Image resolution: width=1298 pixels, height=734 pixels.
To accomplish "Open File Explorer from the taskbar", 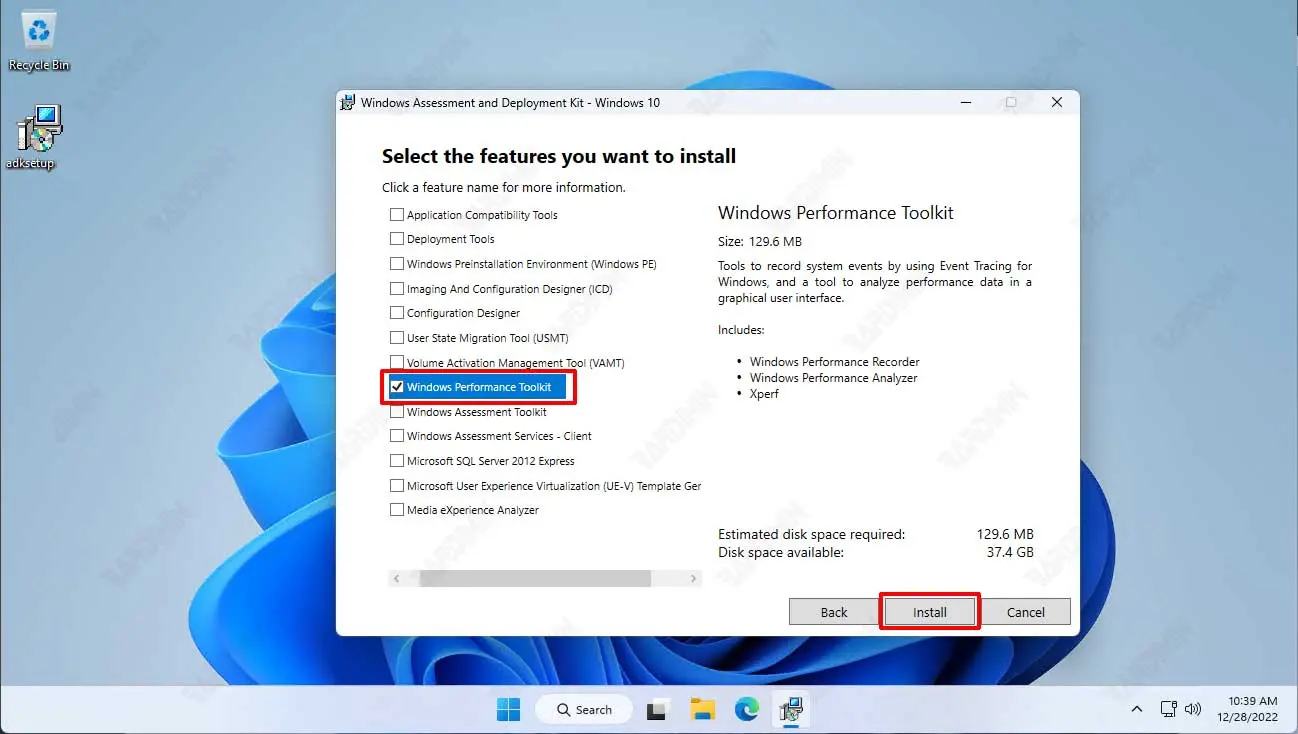I will pos(703,710).
